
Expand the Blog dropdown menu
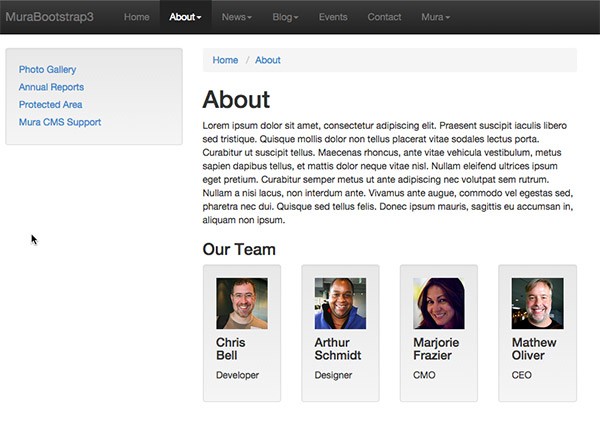(285, 17)
